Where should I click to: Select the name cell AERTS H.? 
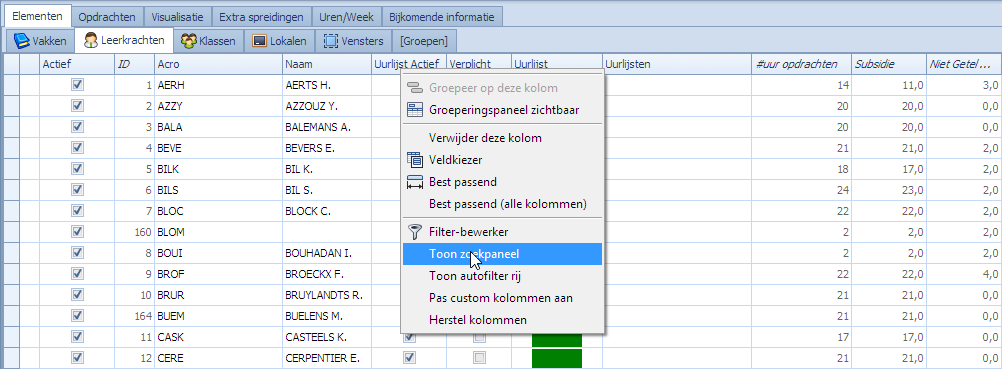tap(327, 85)
